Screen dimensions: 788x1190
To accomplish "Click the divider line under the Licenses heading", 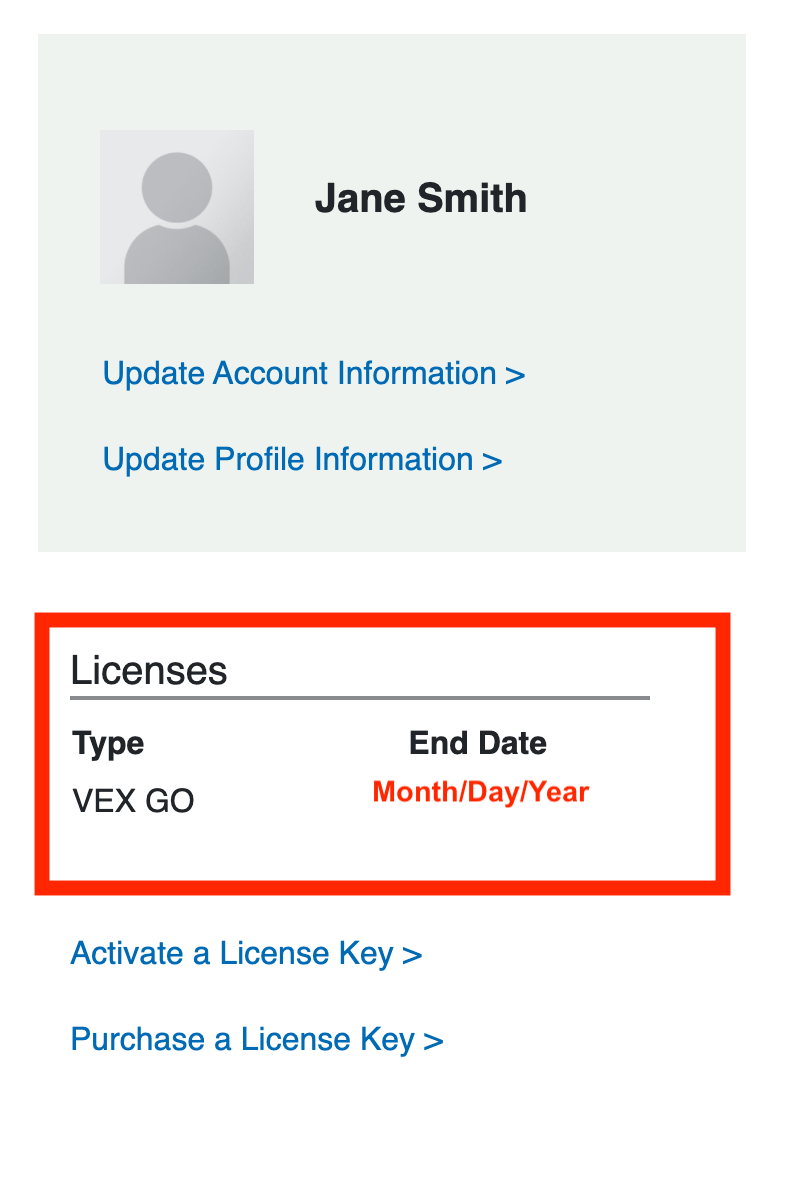I will pyautogui.click(x=360, y=697).
